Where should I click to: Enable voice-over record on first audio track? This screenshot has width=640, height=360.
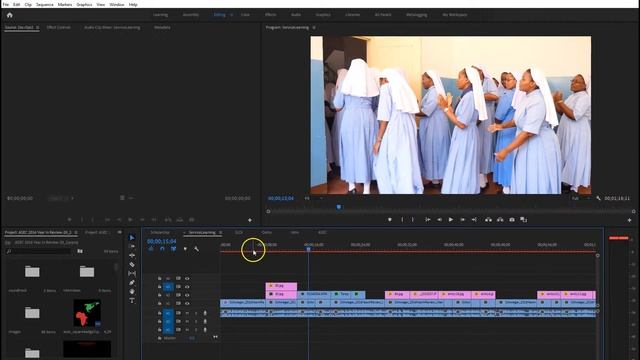[205, 313]
